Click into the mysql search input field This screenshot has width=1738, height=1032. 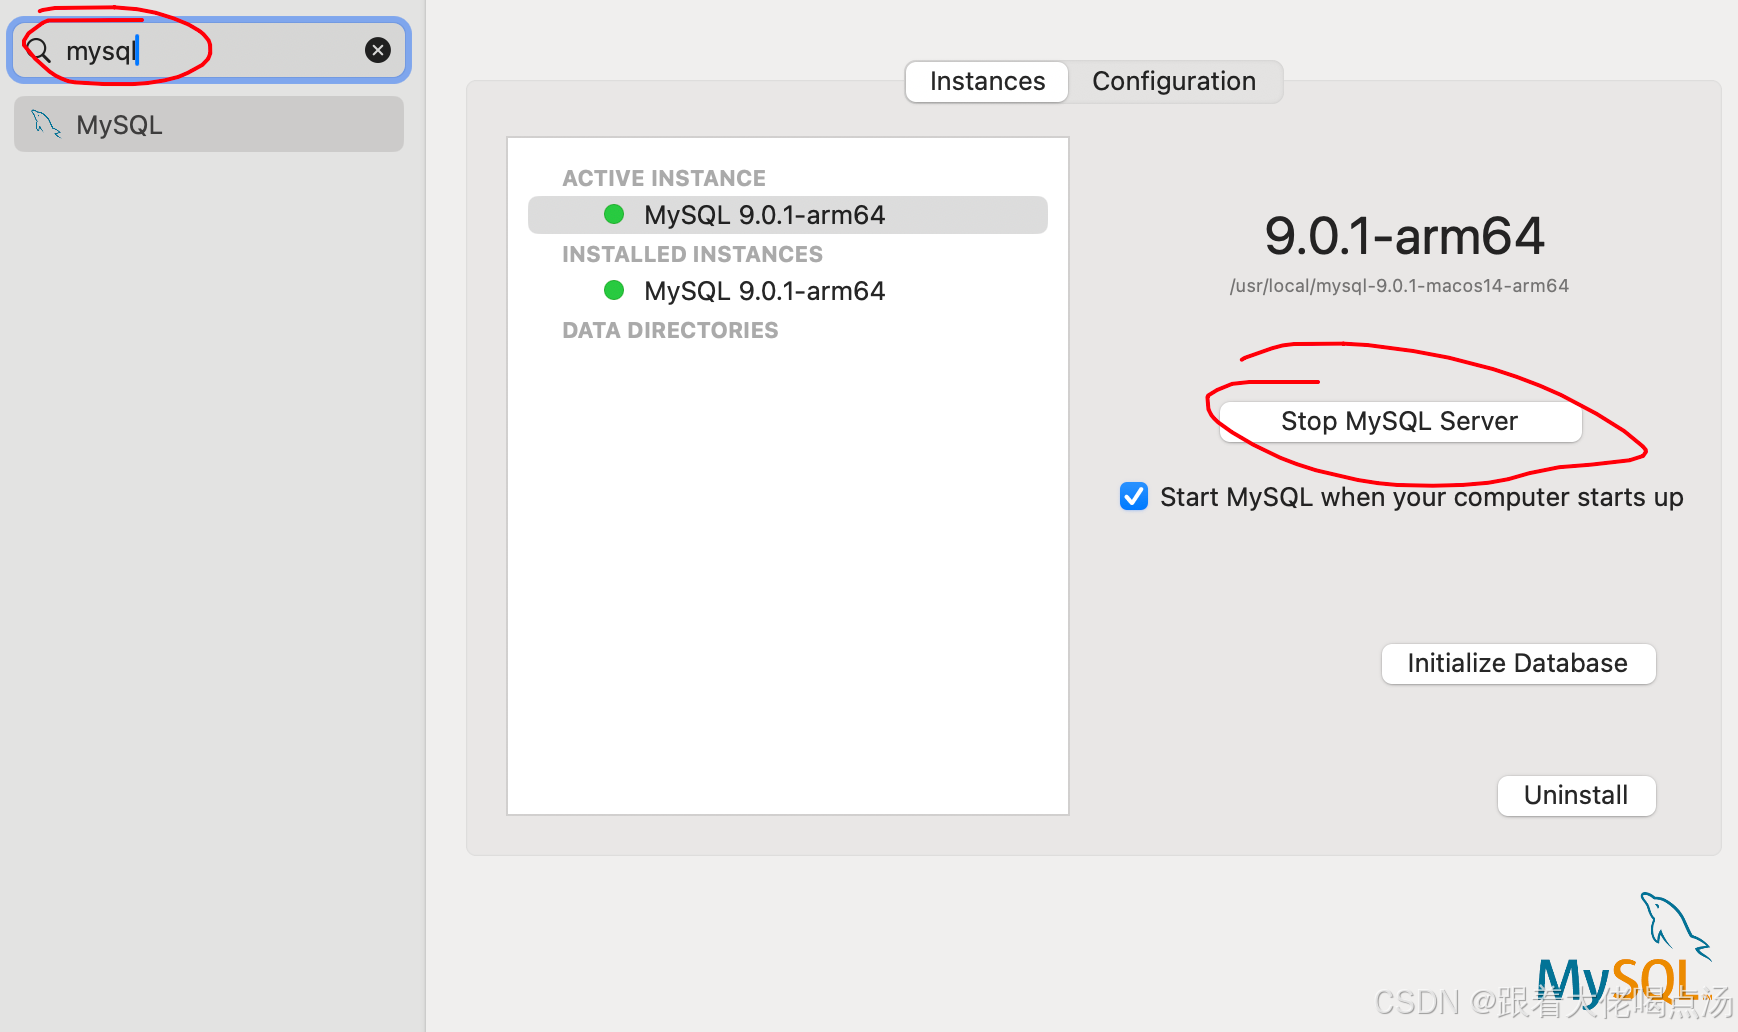click(x=209, y=50)
